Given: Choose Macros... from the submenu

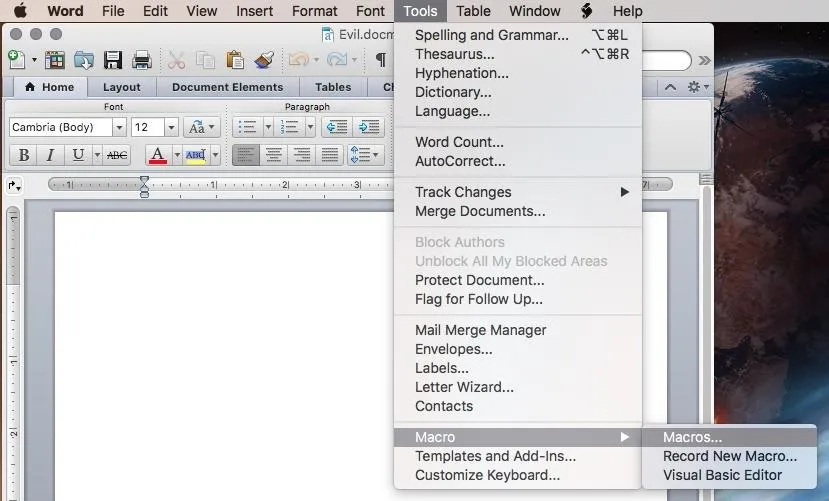Looking at the screenshot, I should click(x=729, y=437).
